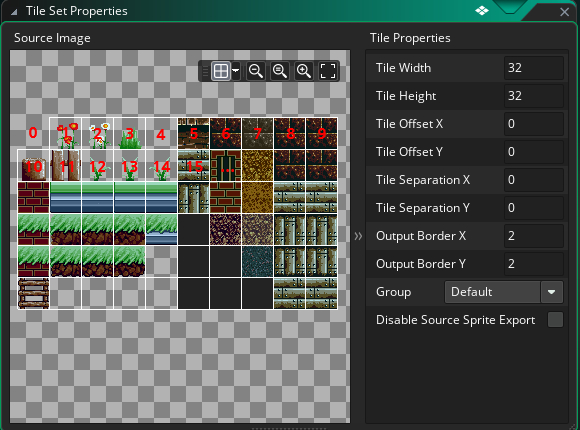Select tile numbered 5 in source image
This screenshot has height=430, width=580.
point(193,134)
